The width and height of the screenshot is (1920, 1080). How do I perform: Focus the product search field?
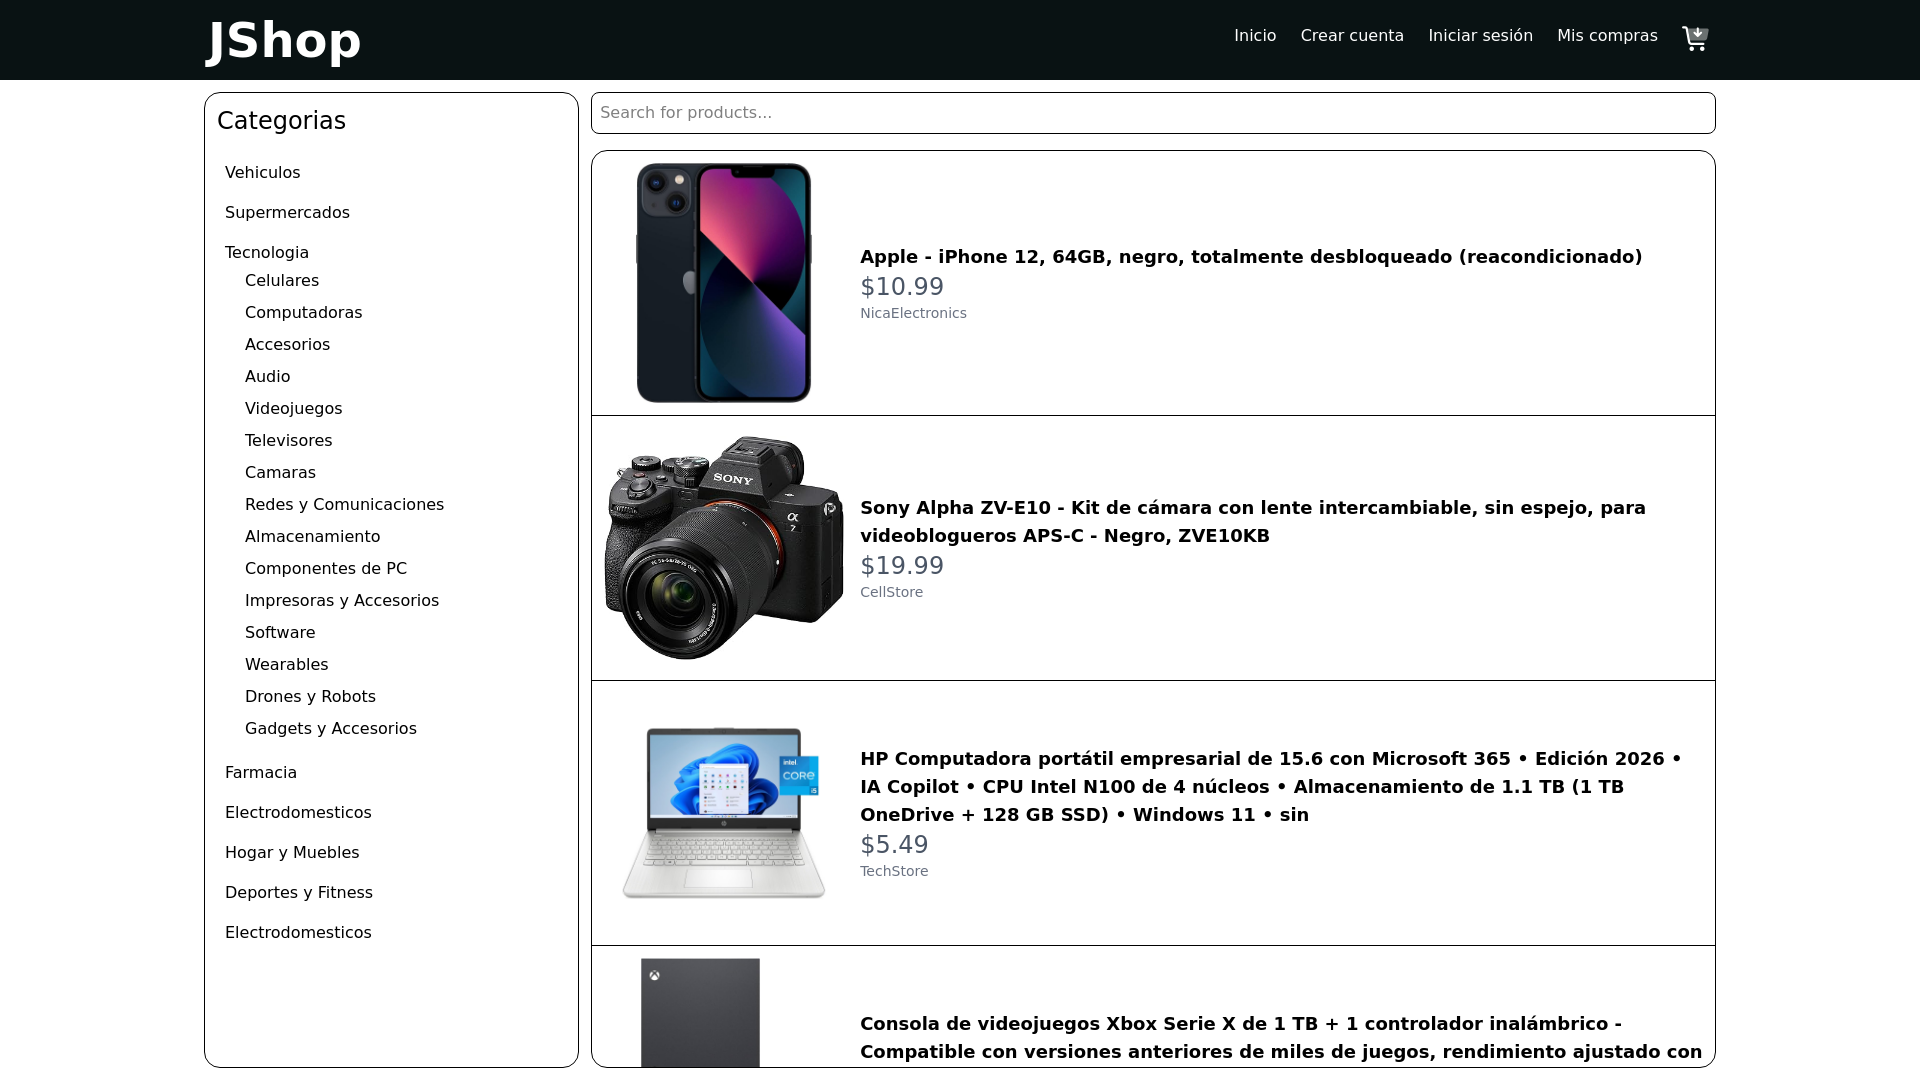pyautogui.click(x=1153, y=113)
